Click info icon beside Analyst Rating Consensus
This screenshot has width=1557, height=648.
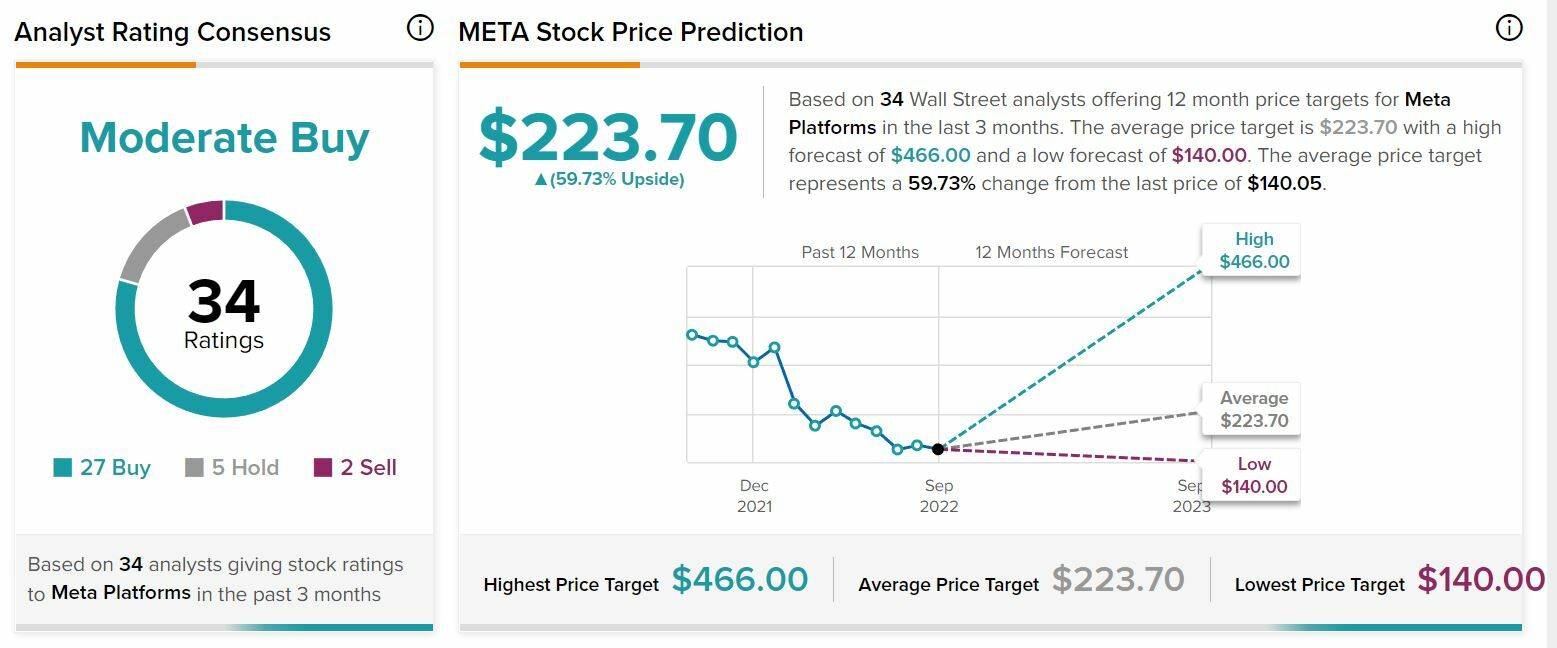(421, 28)
